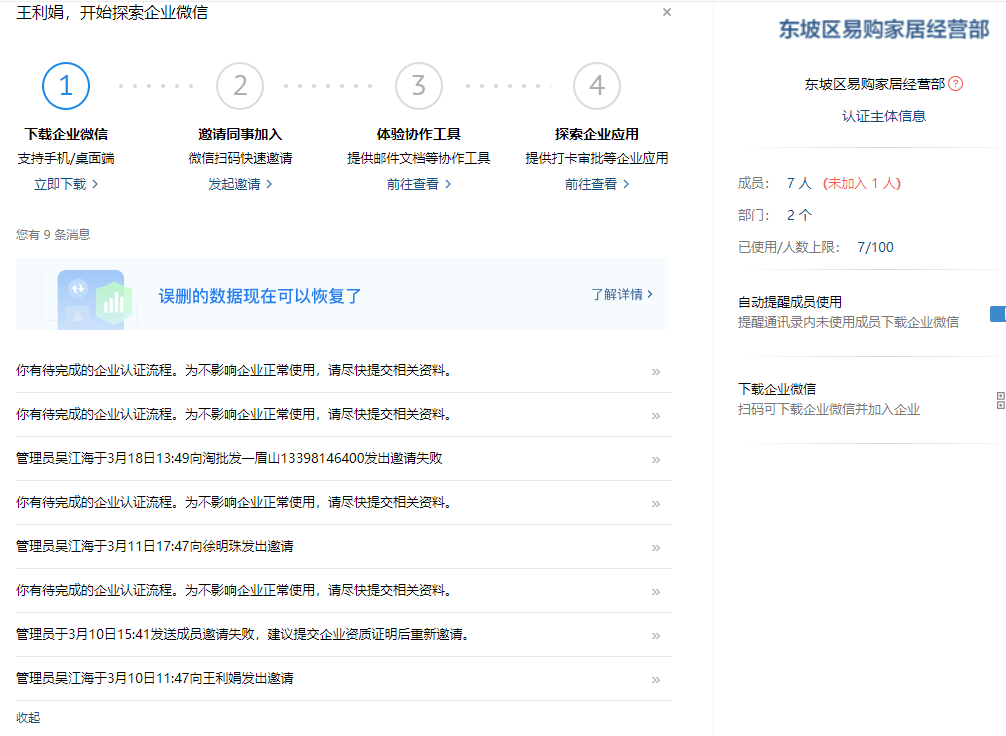
Task: Click the step 2 circle icon
Action: pos(240,86)
